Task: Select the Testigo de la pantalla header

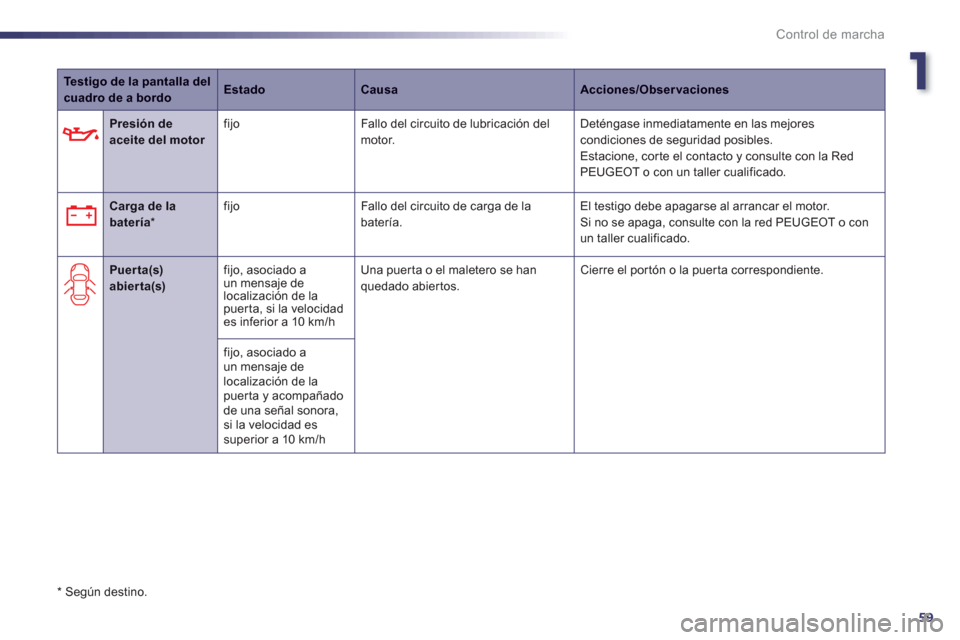Action: 137,89
